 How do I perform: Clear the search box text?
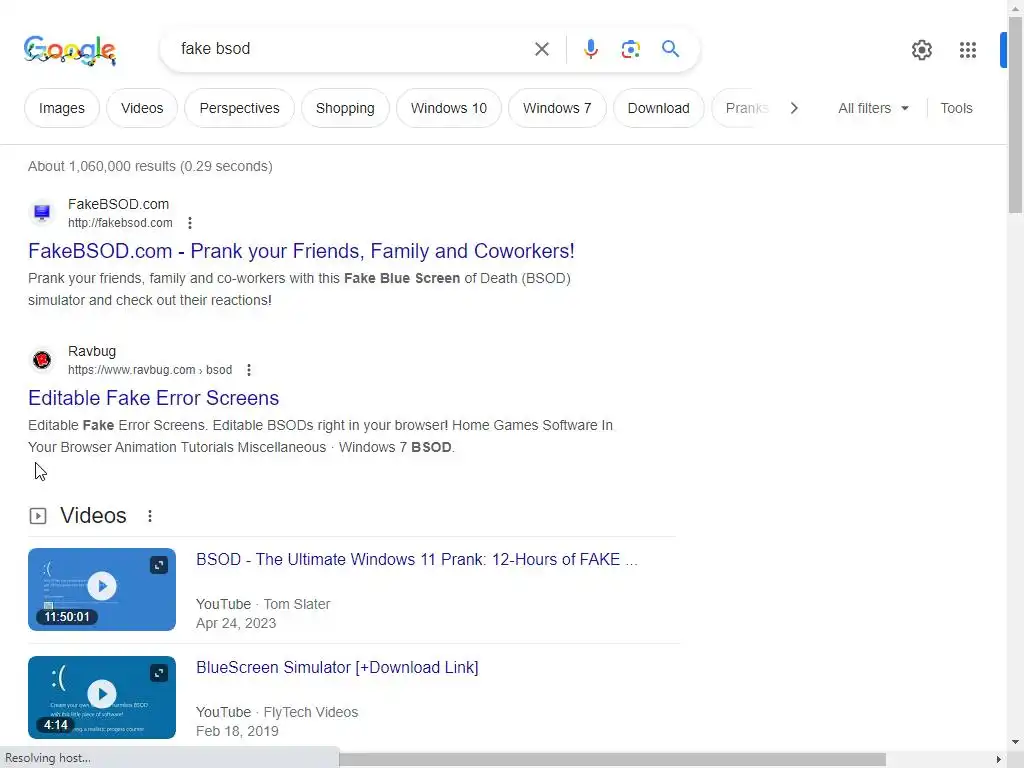542,49
